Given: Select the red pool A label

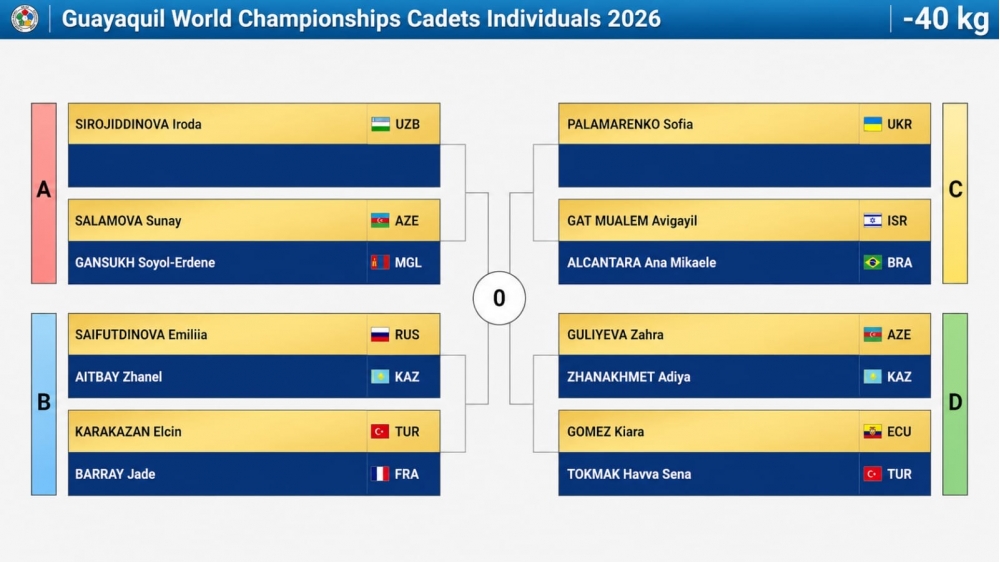Looking at the screenshot, I should 44,193.
